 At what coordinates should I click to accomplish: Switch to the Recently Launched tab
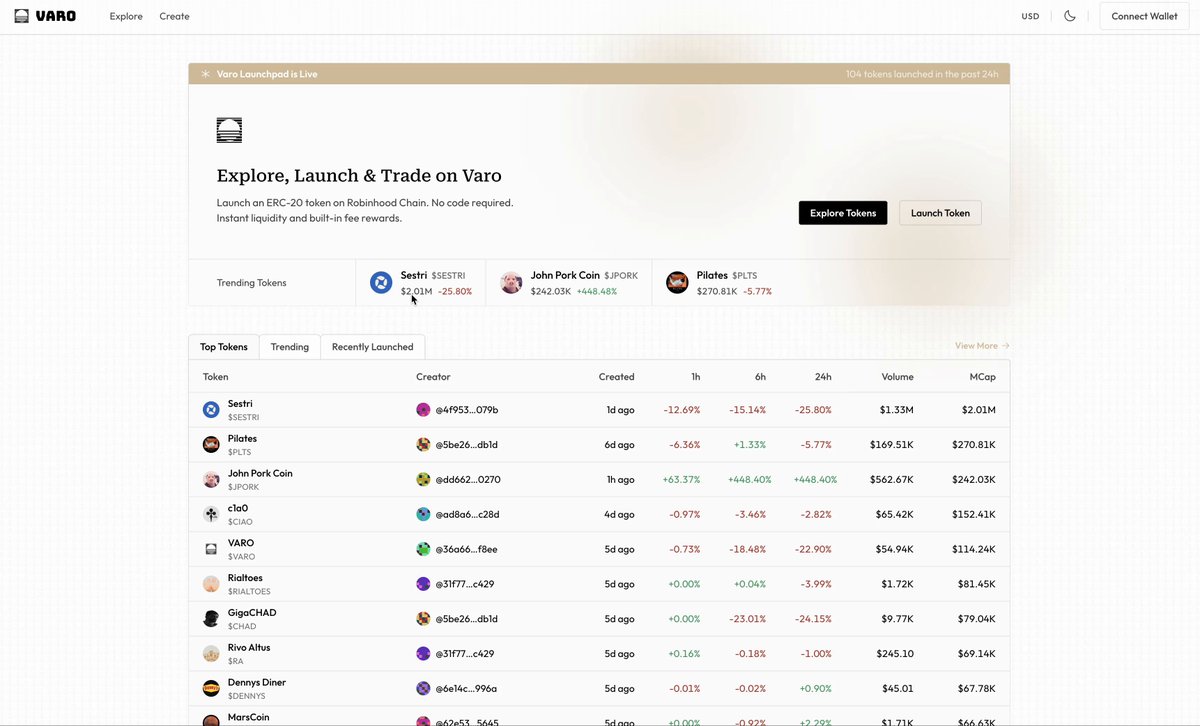pyautogui.click(x=372, y=347)
